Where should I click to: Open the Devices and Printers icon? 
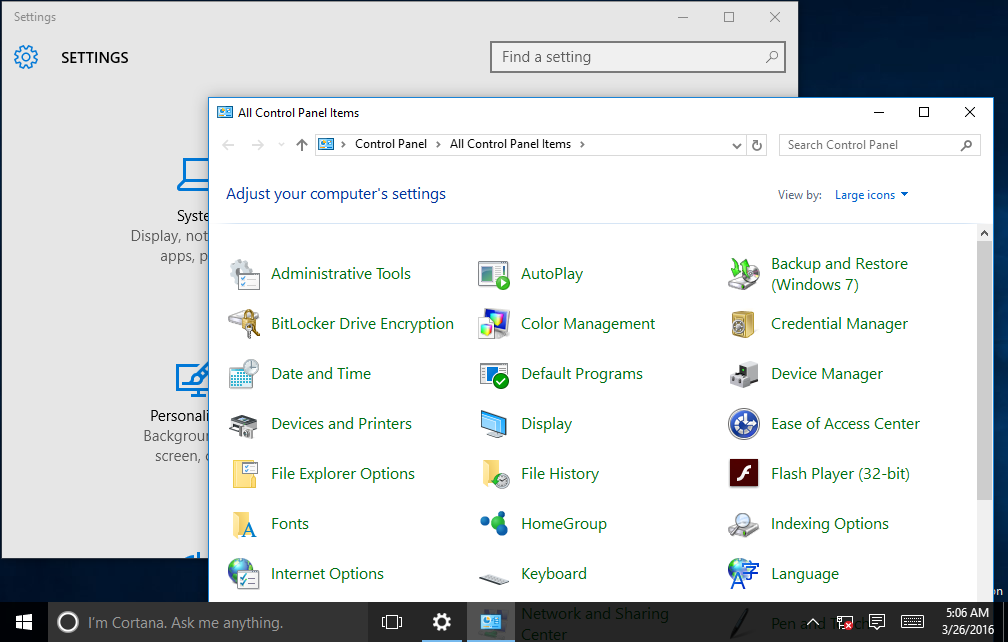[244, 425]
